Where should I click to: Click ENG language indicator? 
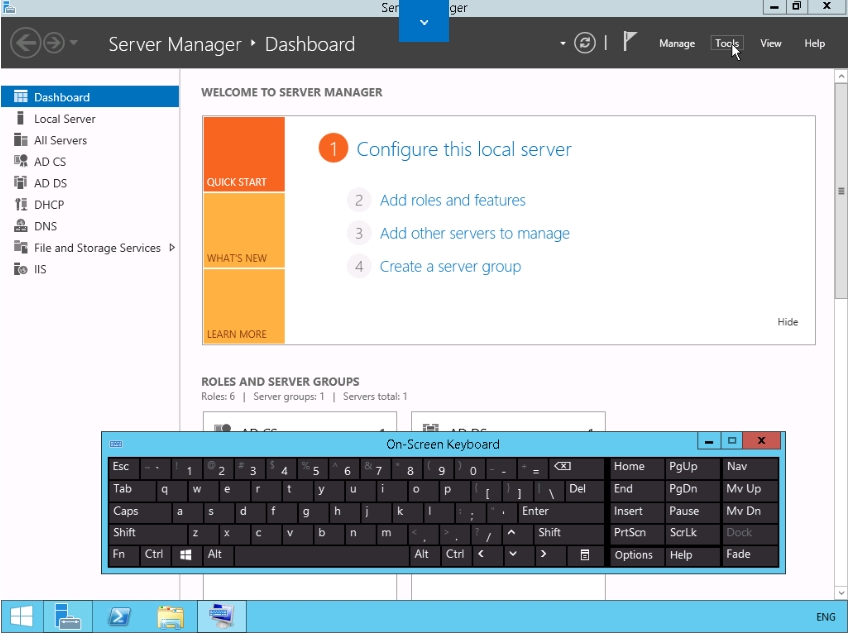(825, 617)
